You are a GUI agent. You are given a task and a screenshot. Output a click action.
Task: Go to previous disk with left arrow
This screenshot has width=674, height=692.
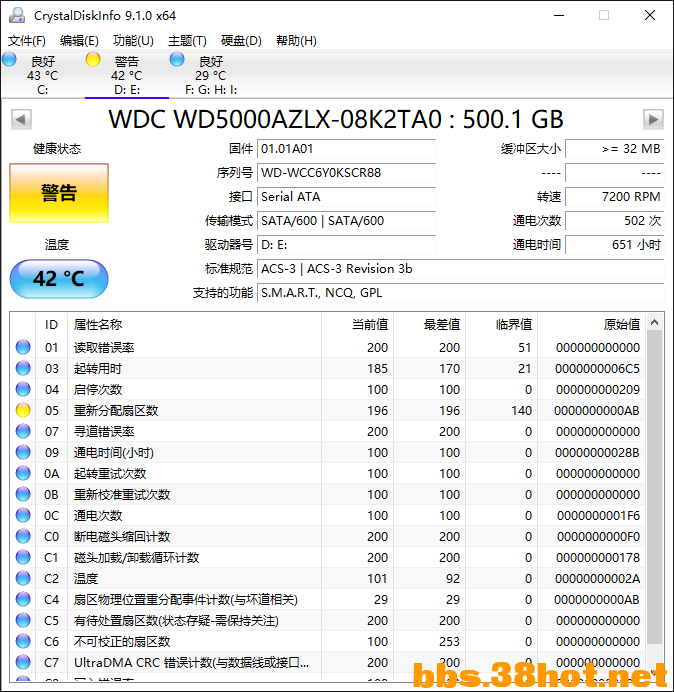coord(21,119)
